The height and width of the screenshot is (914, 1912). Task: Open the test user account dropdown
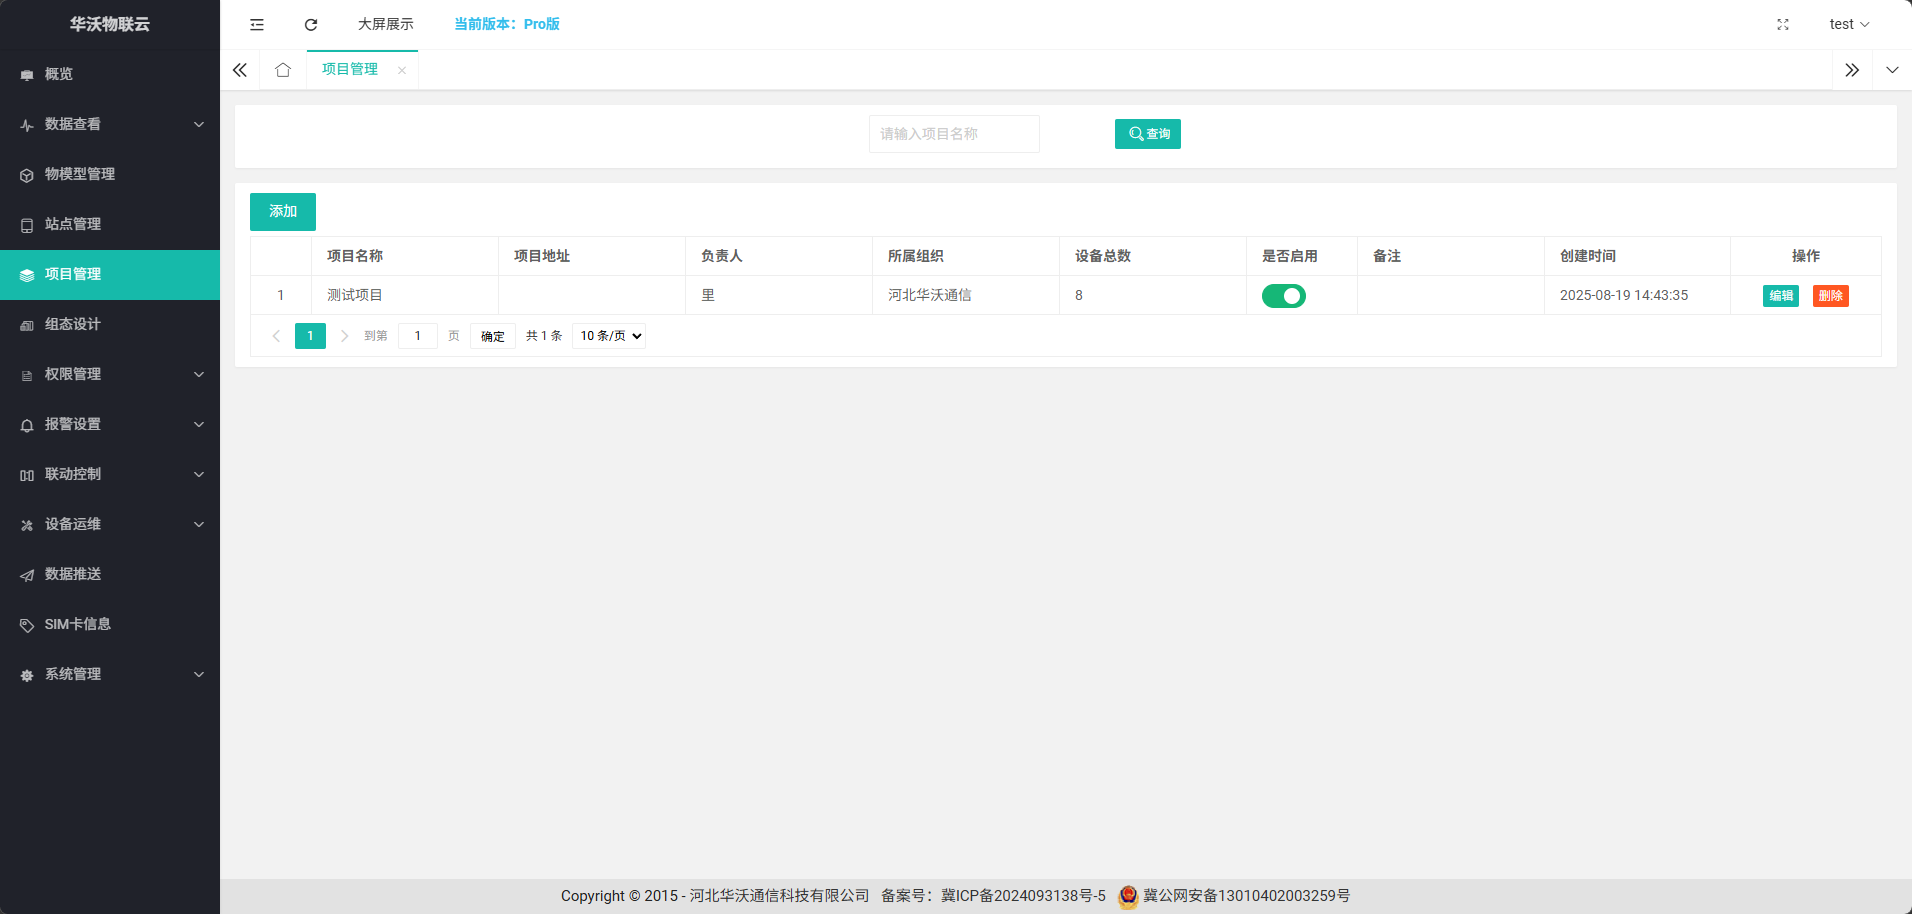coord(1848,24)
